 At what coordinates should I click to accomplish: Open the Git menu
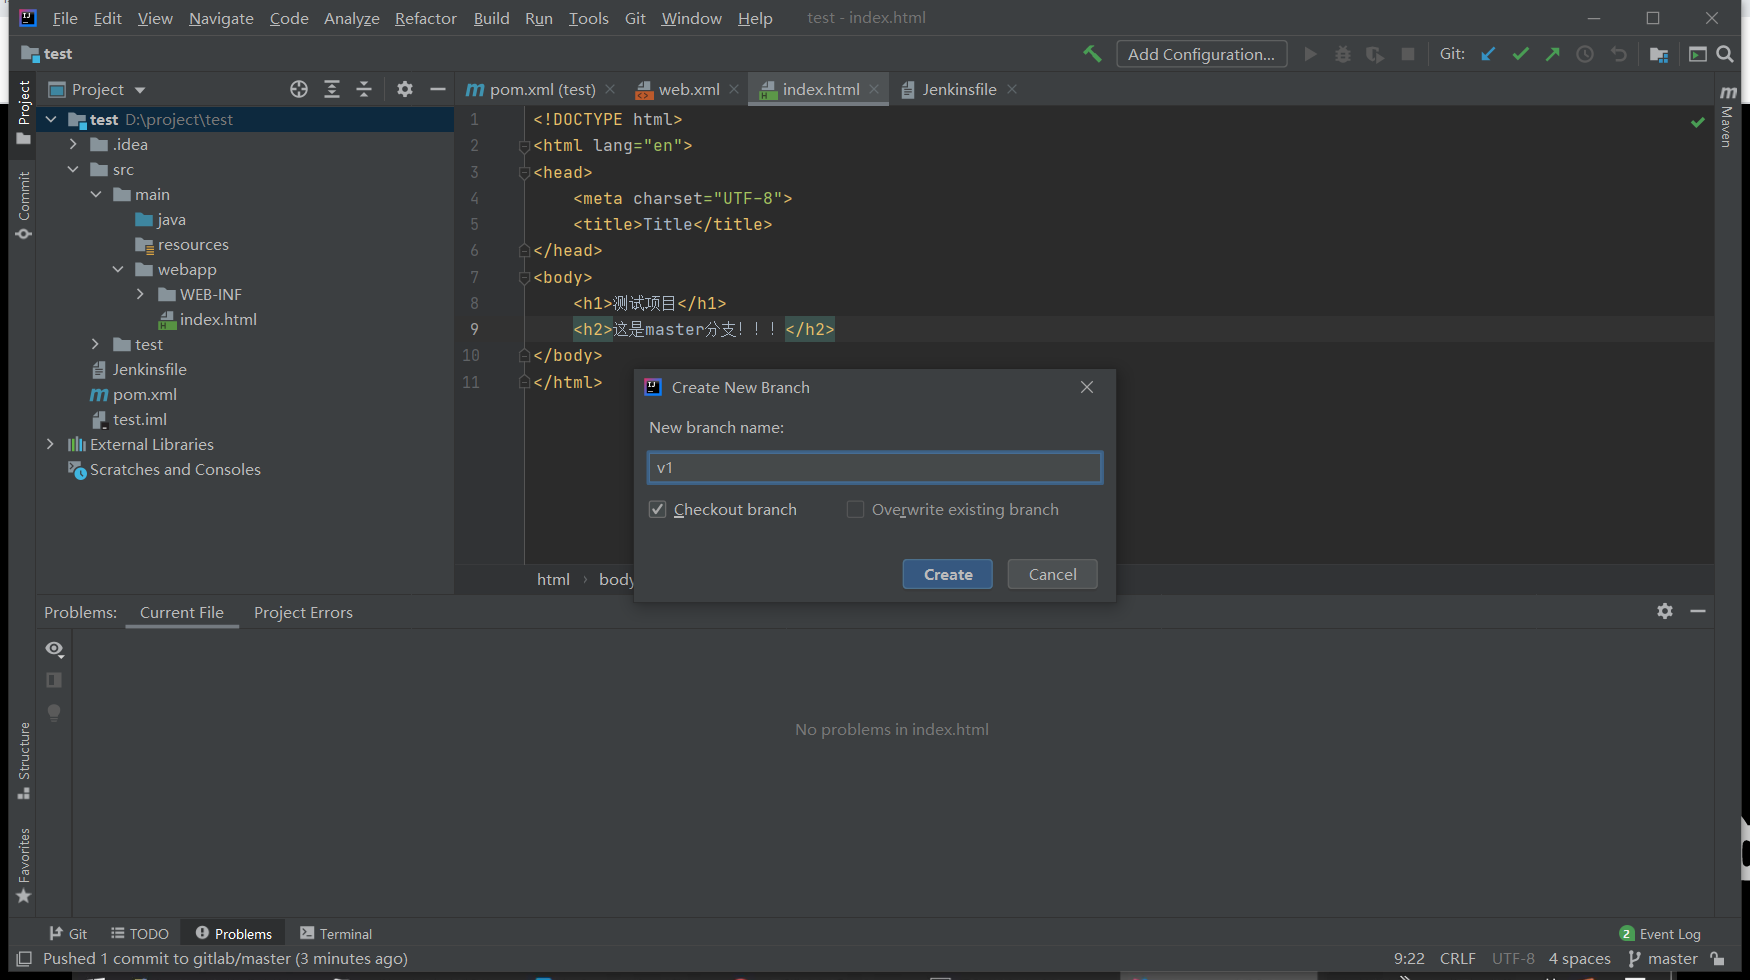point(635,18)
